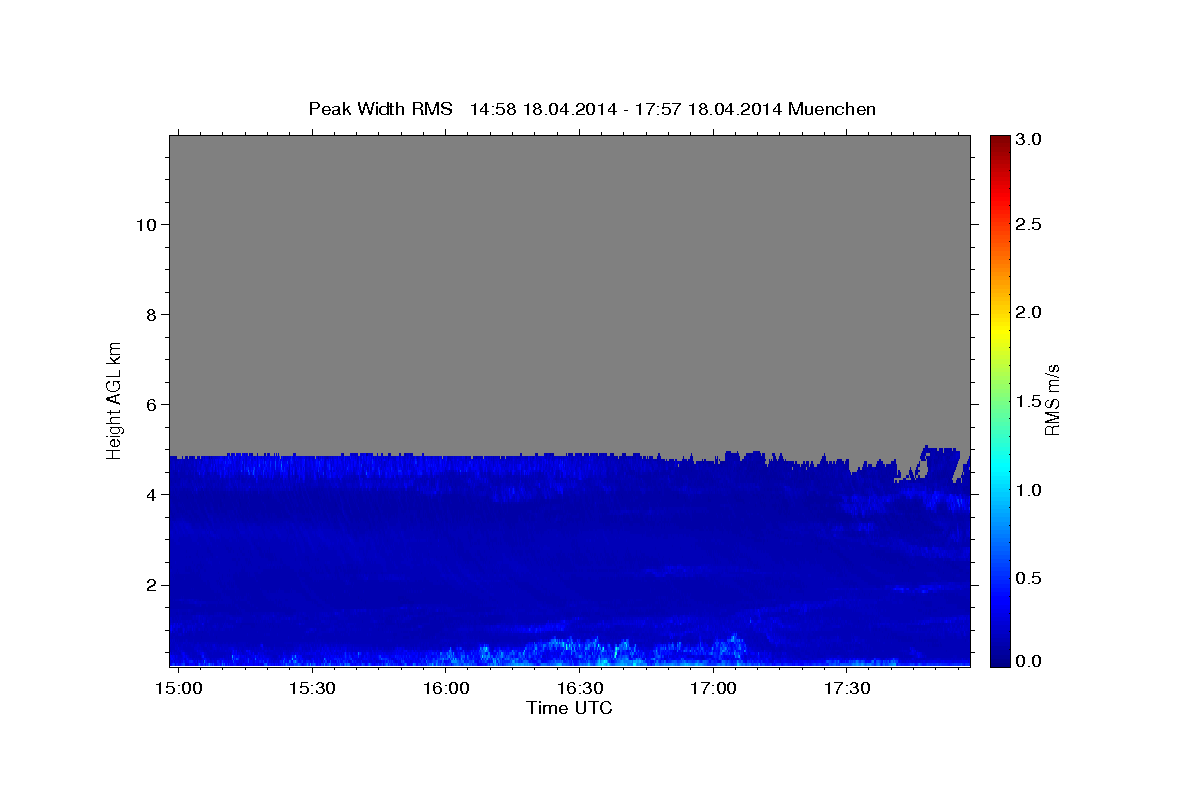Click the cyan turbulence patch near 16:30
The width and height of the screenshot is (1200, 800).
[585, 651]
